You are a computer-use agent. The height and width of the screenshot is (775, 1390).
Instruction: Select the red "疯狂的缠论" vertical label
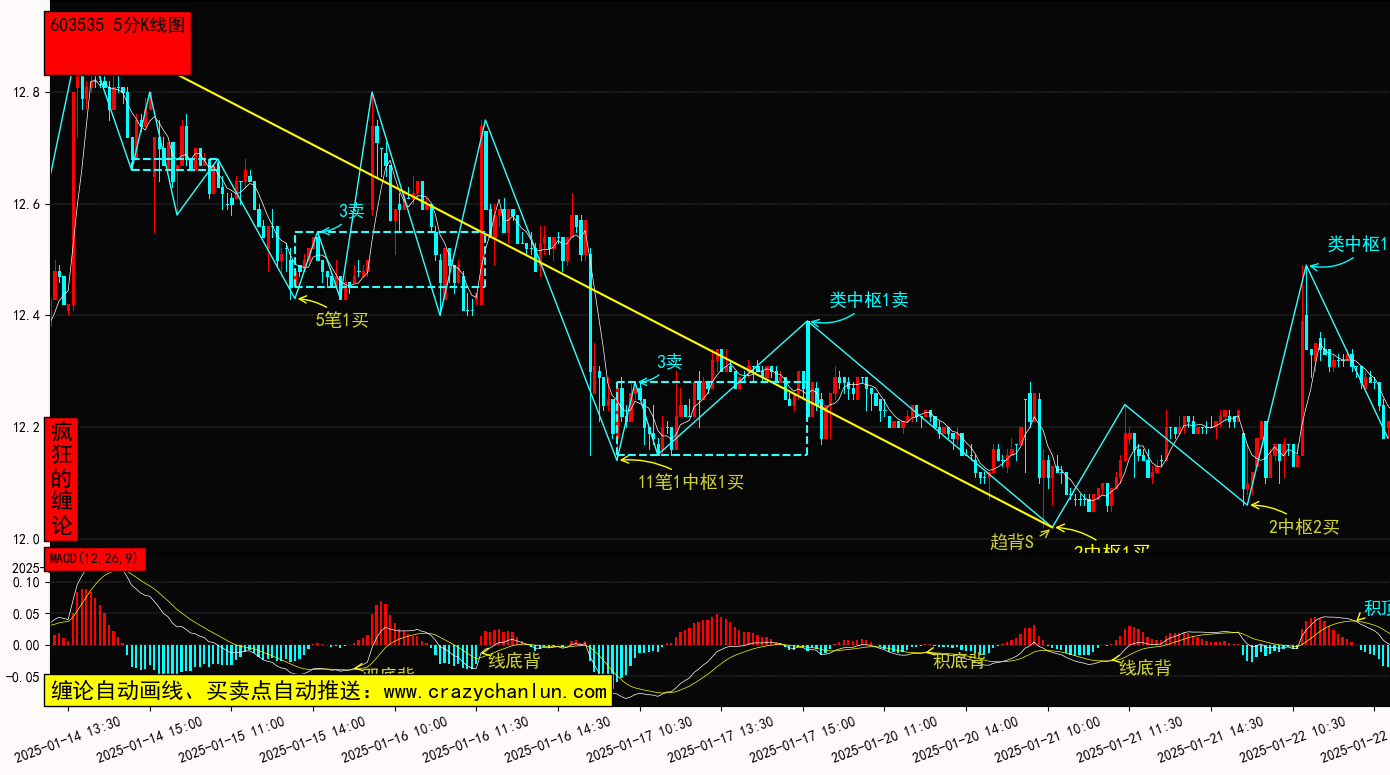pyautogui.click(x=62, y=479)
